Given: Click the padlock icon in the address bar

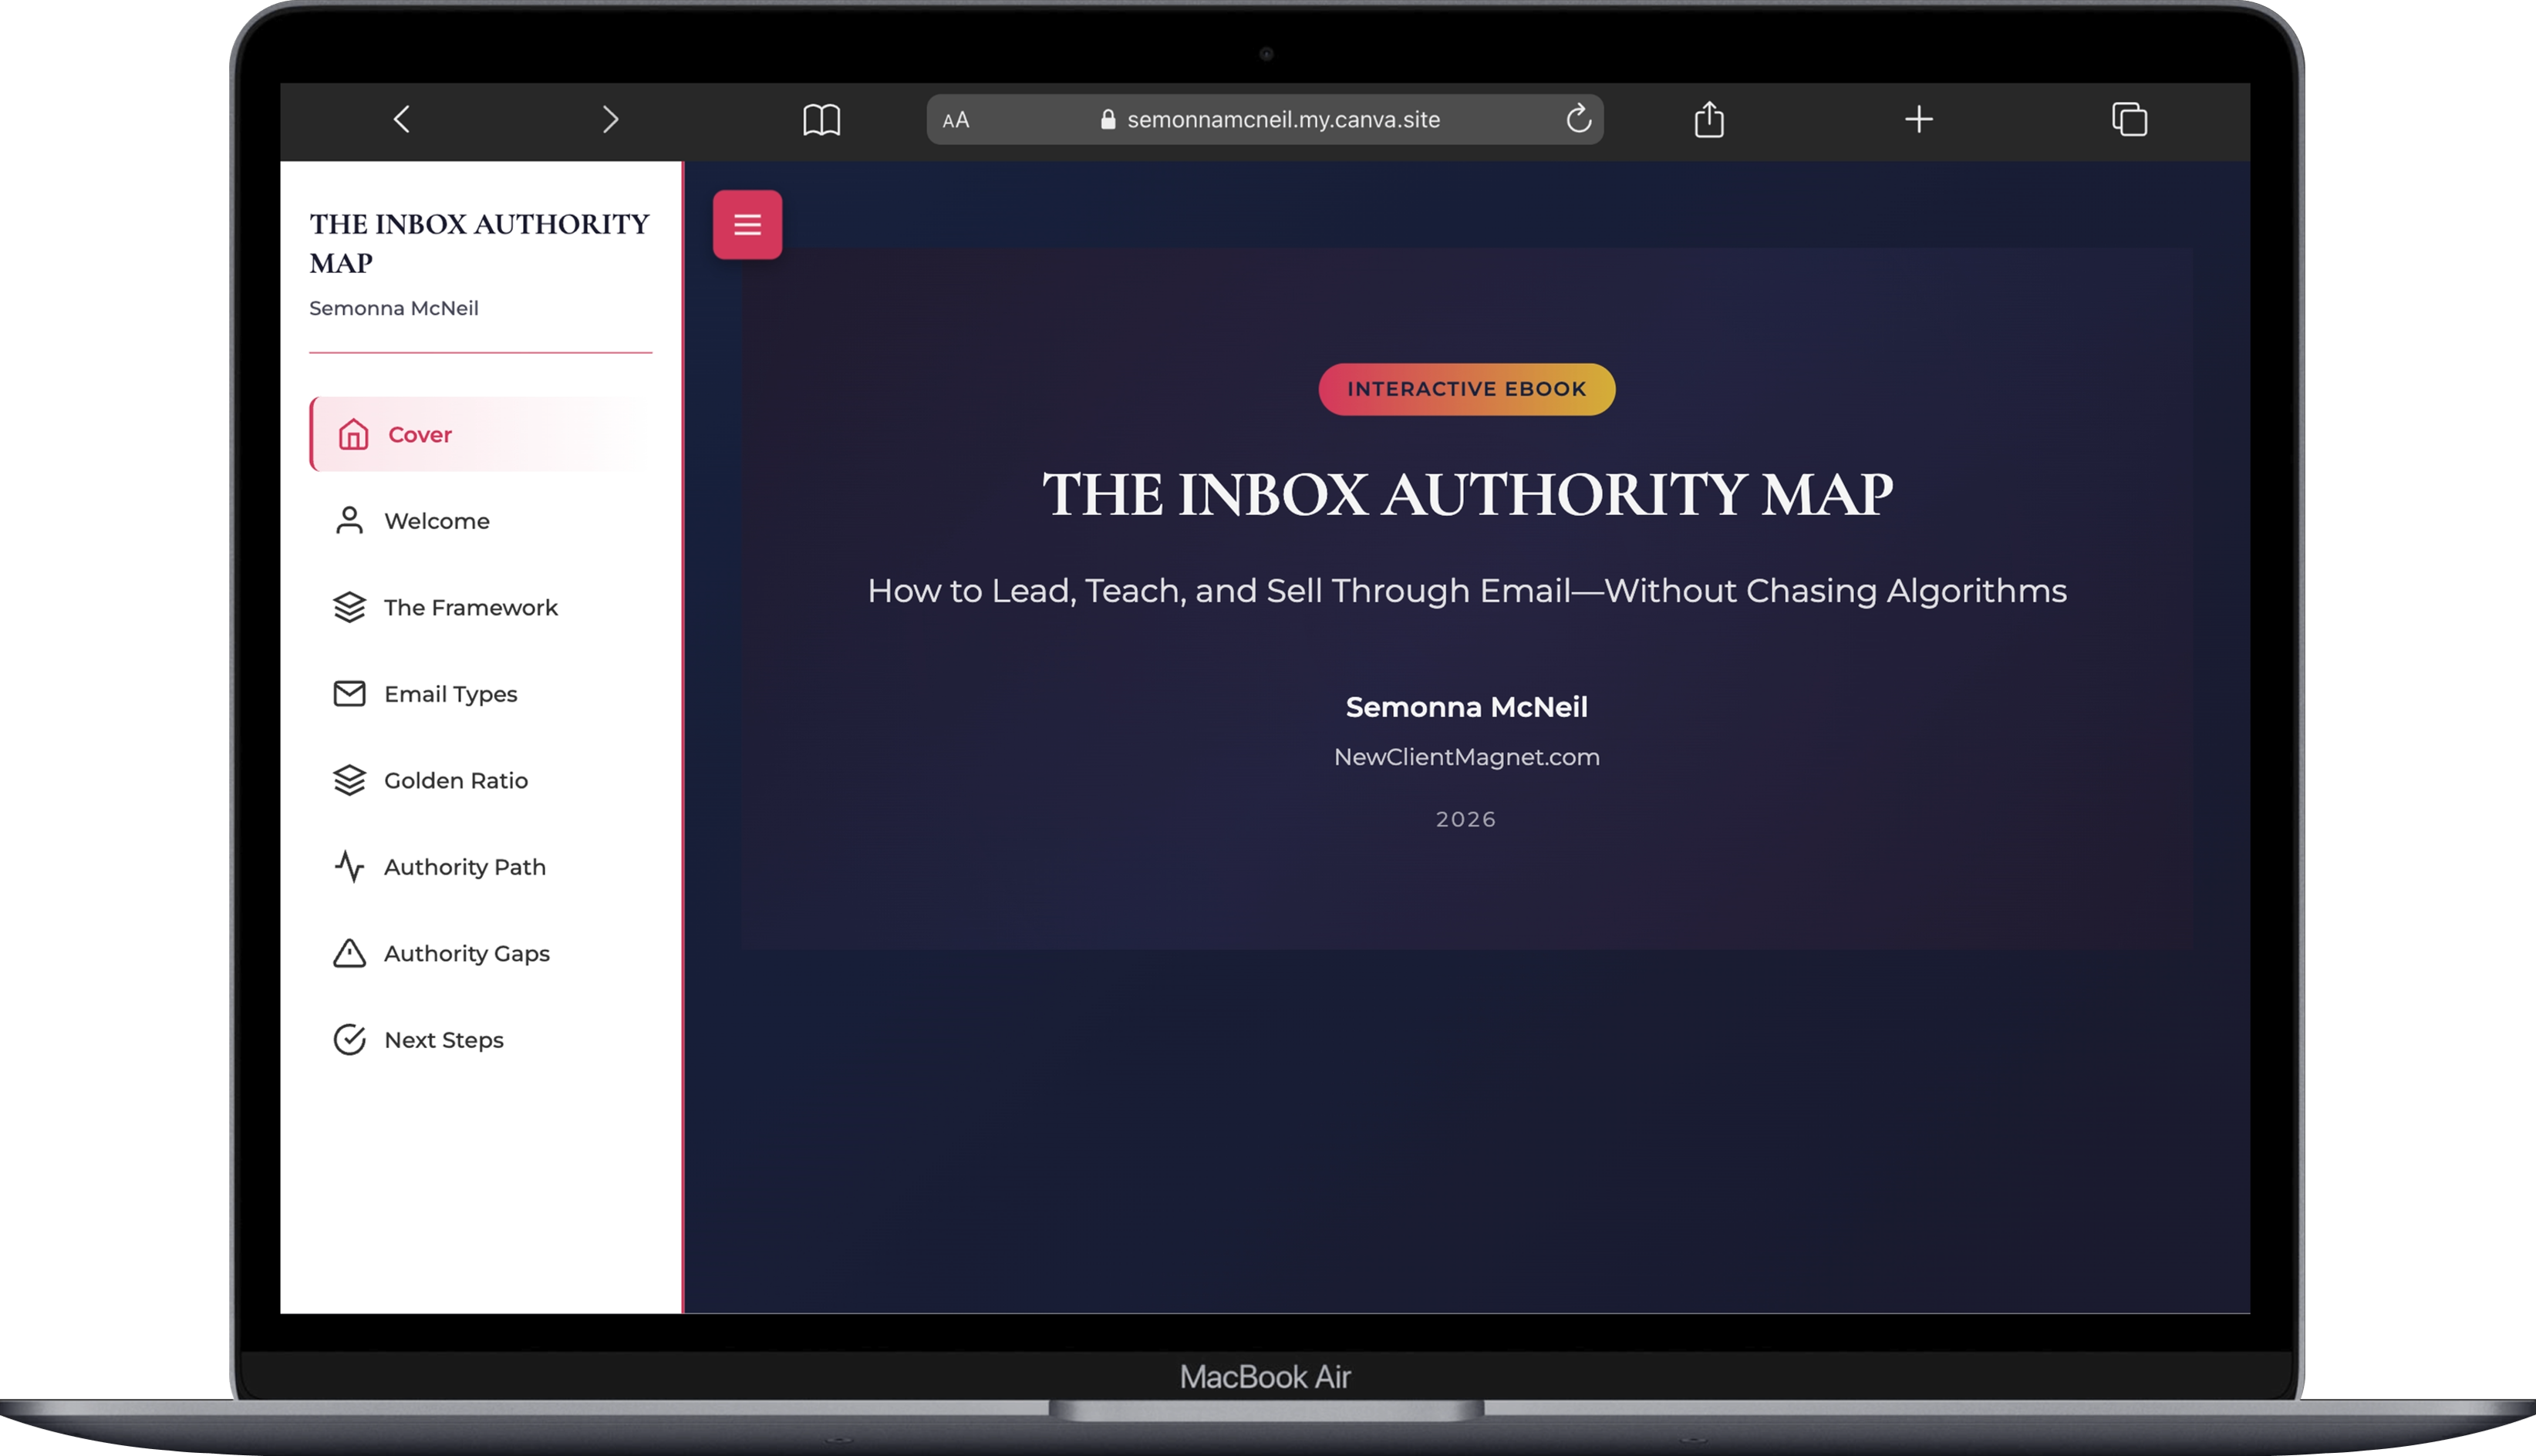Looking at the screenshot, I should coord(1107,119).
